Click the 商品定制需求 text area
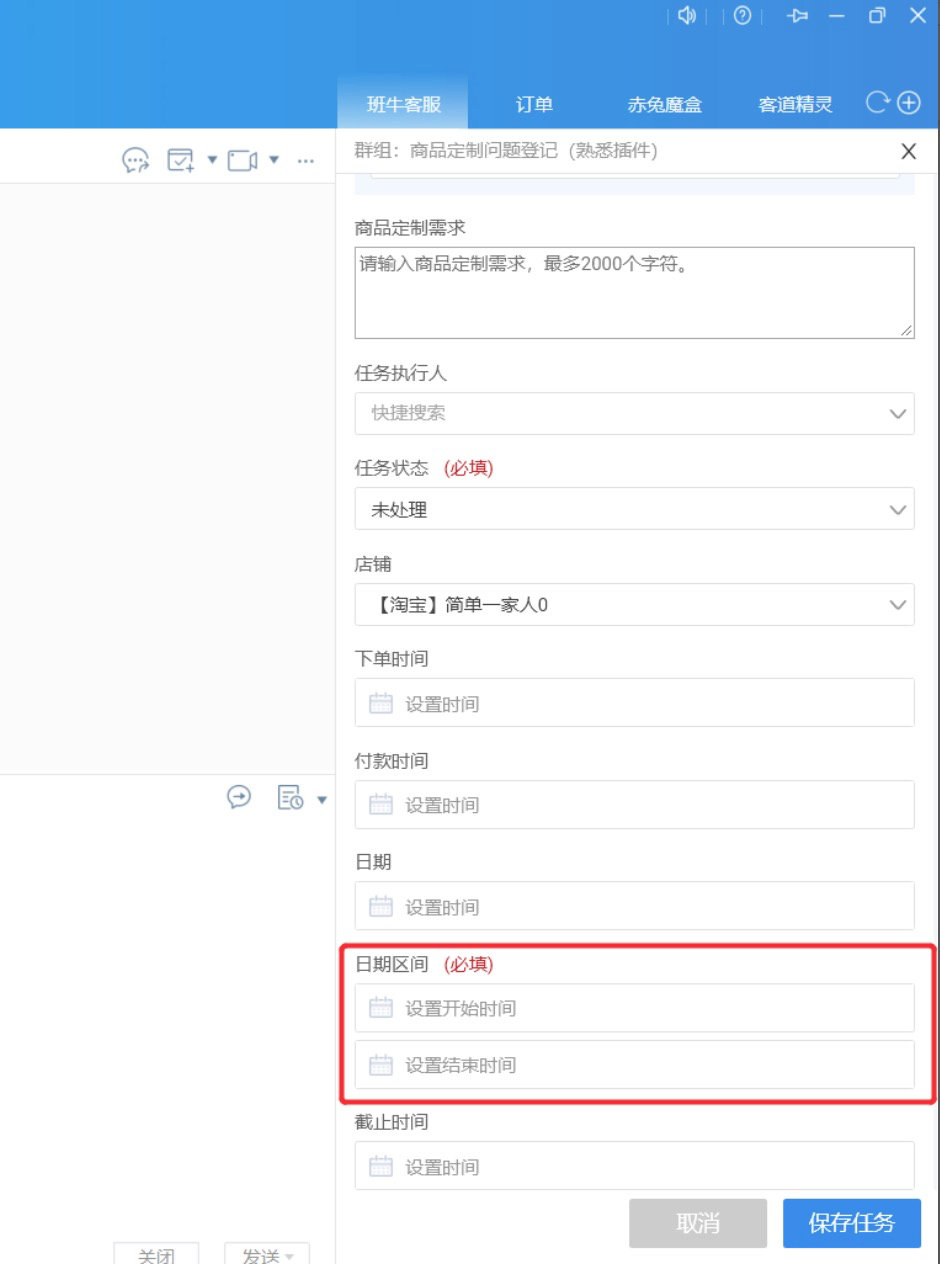Screen dimensions: 940x1264 (634, 292)
